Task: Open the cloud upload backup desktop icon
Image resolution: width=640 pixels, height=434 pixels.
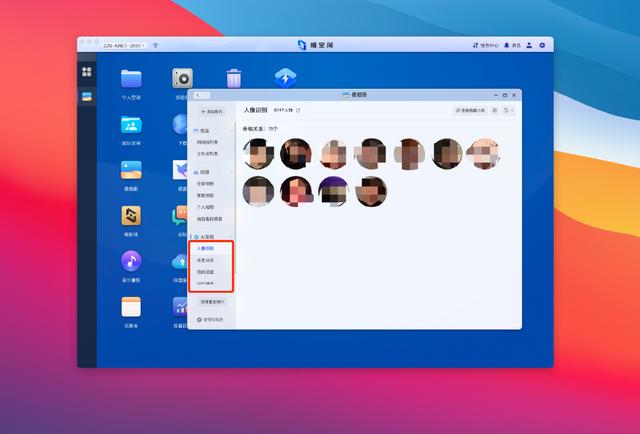Action: point(180,261)
